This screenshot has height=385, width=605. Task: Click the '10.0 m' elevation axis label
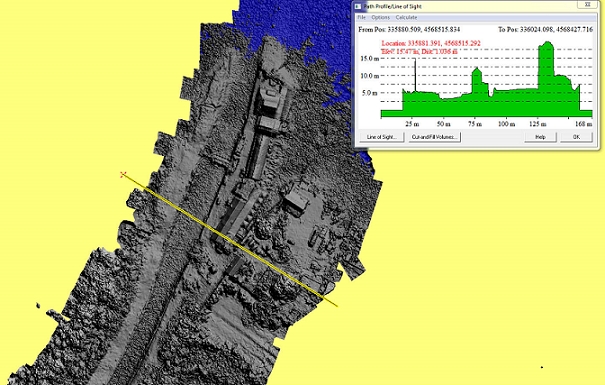pyautogui.click(x=370, y=76)
